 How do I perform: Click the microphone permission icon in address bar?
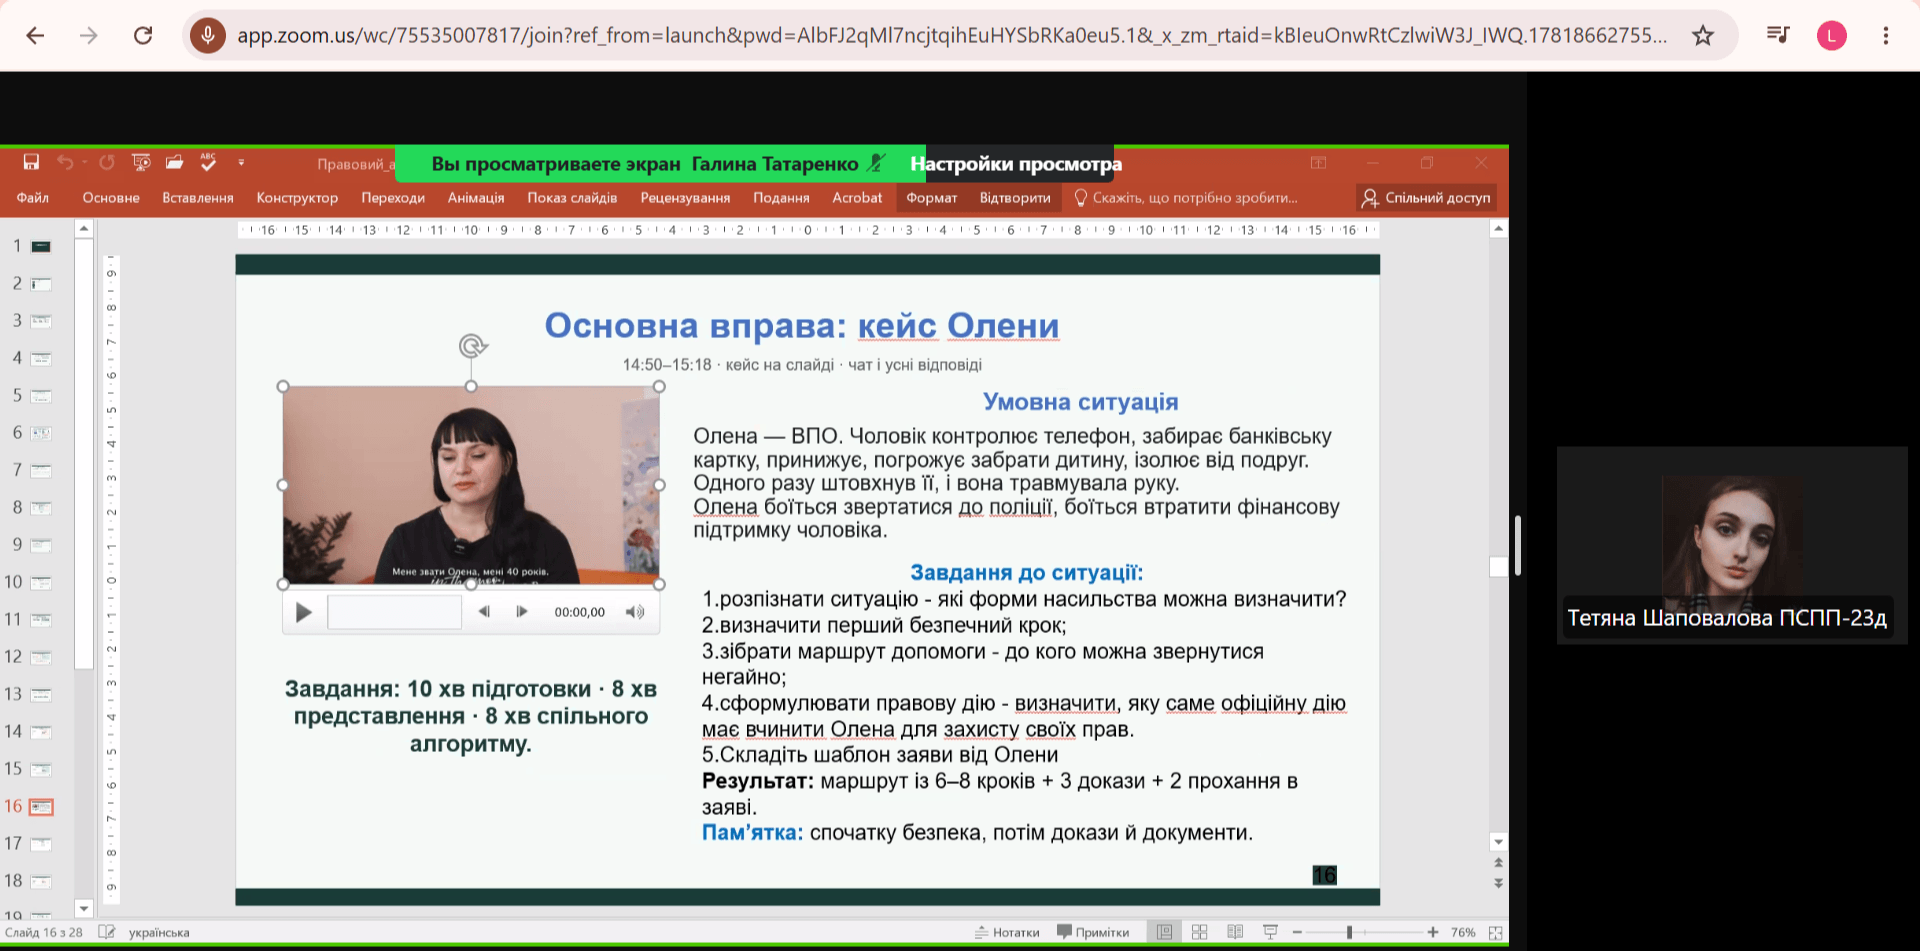pos(208,36)
